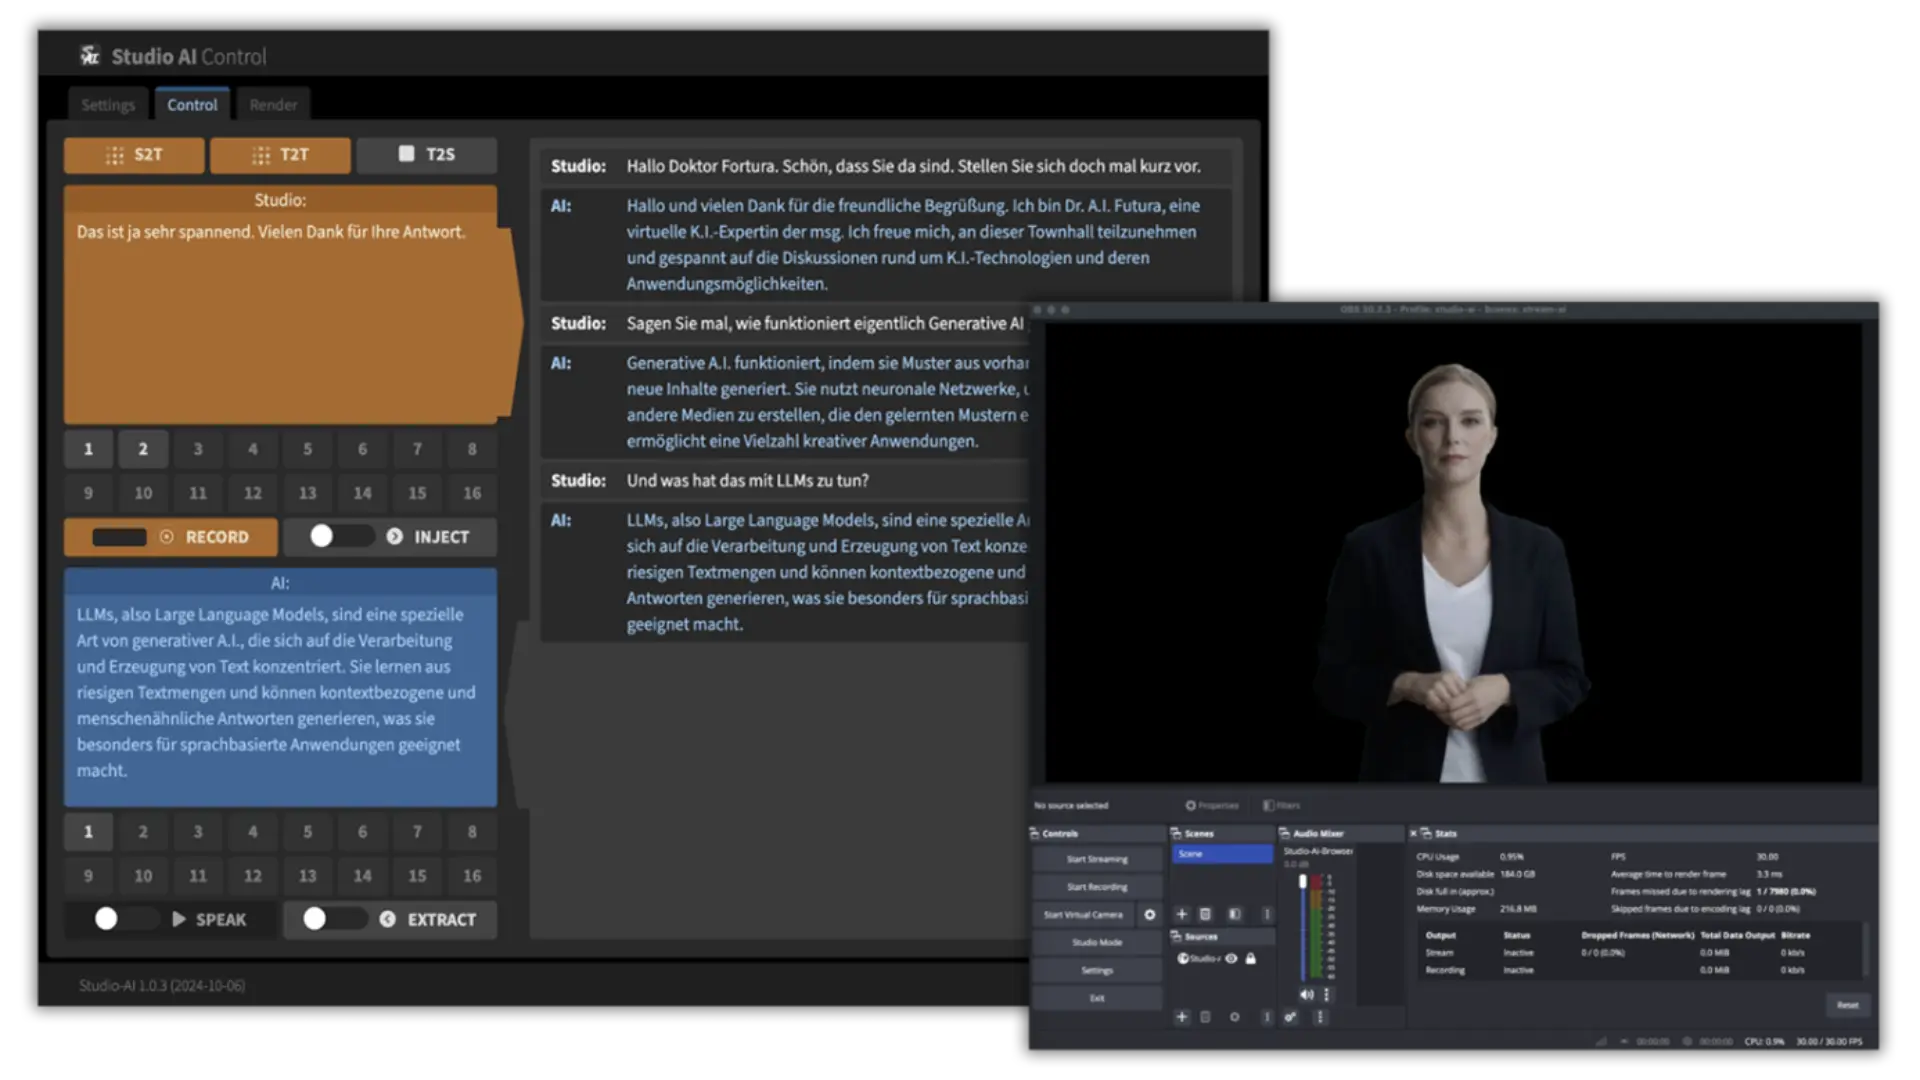The image size is (1920, 1080).
Task: Open the Scenes panel kebab menu
Action: click(x=1267, y=914)
